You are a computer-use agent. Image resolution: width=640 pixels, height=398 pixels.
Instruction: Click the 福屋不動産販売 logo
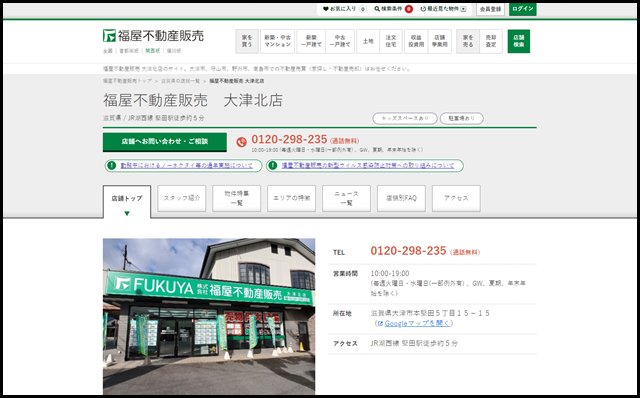click(x=153, y=36)
